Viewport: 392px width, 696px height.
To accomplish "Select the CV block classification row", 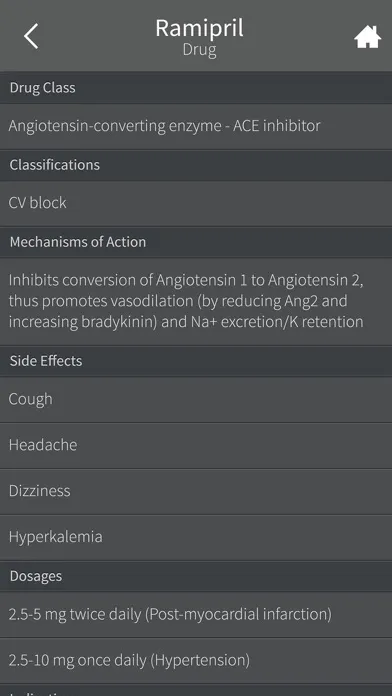I will 196,203.
